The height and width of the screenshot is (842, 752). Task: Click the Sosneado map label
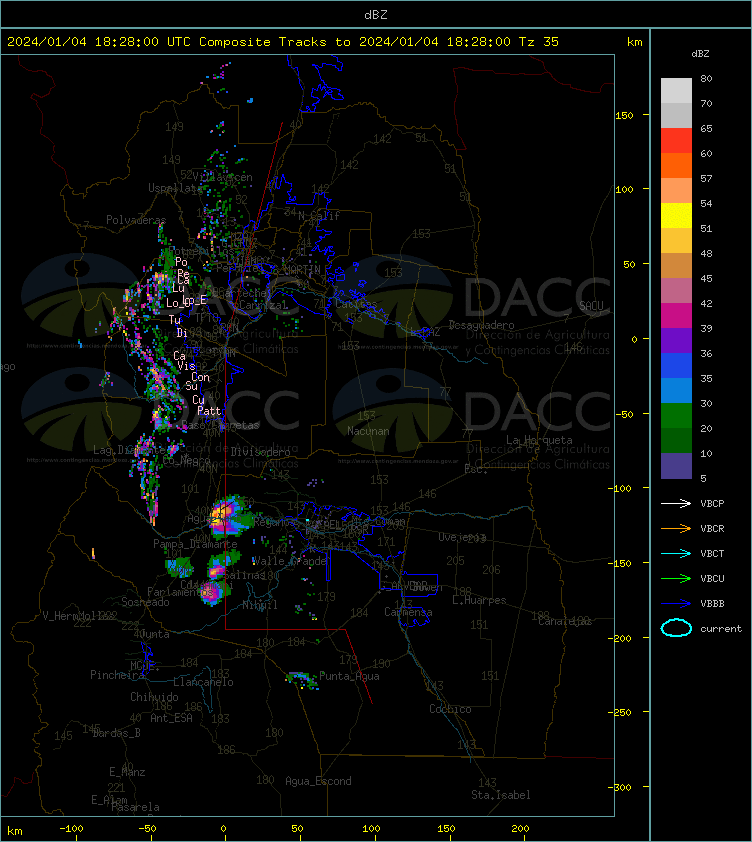pyautogui.click(x=145, y=602)
